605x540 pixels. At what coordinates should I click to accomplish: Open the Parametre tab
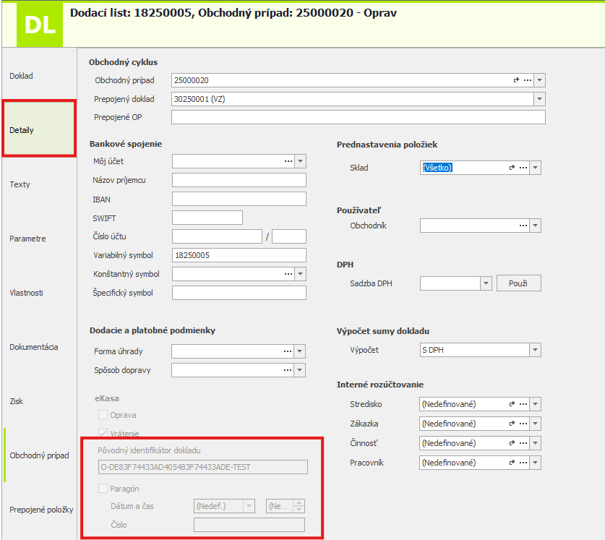[27, 239]
